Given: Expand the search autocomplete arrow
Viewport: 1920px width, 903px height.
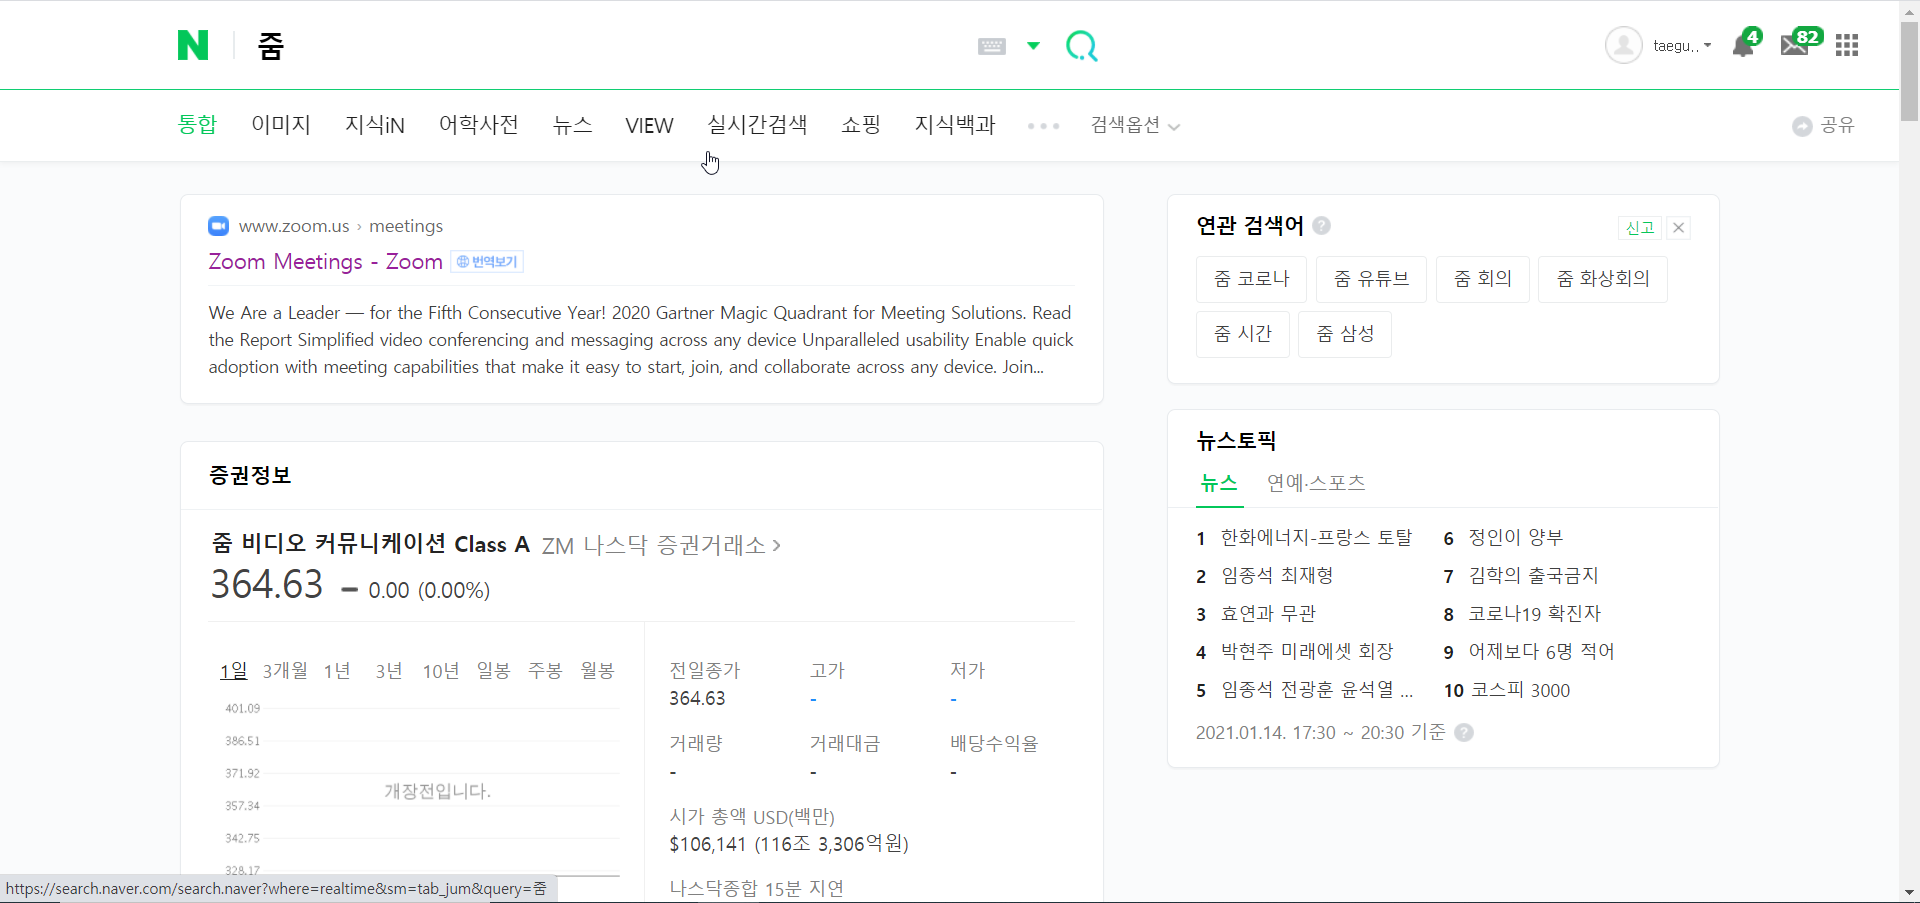Looking at the screenshot, I should coord(1033,46).
